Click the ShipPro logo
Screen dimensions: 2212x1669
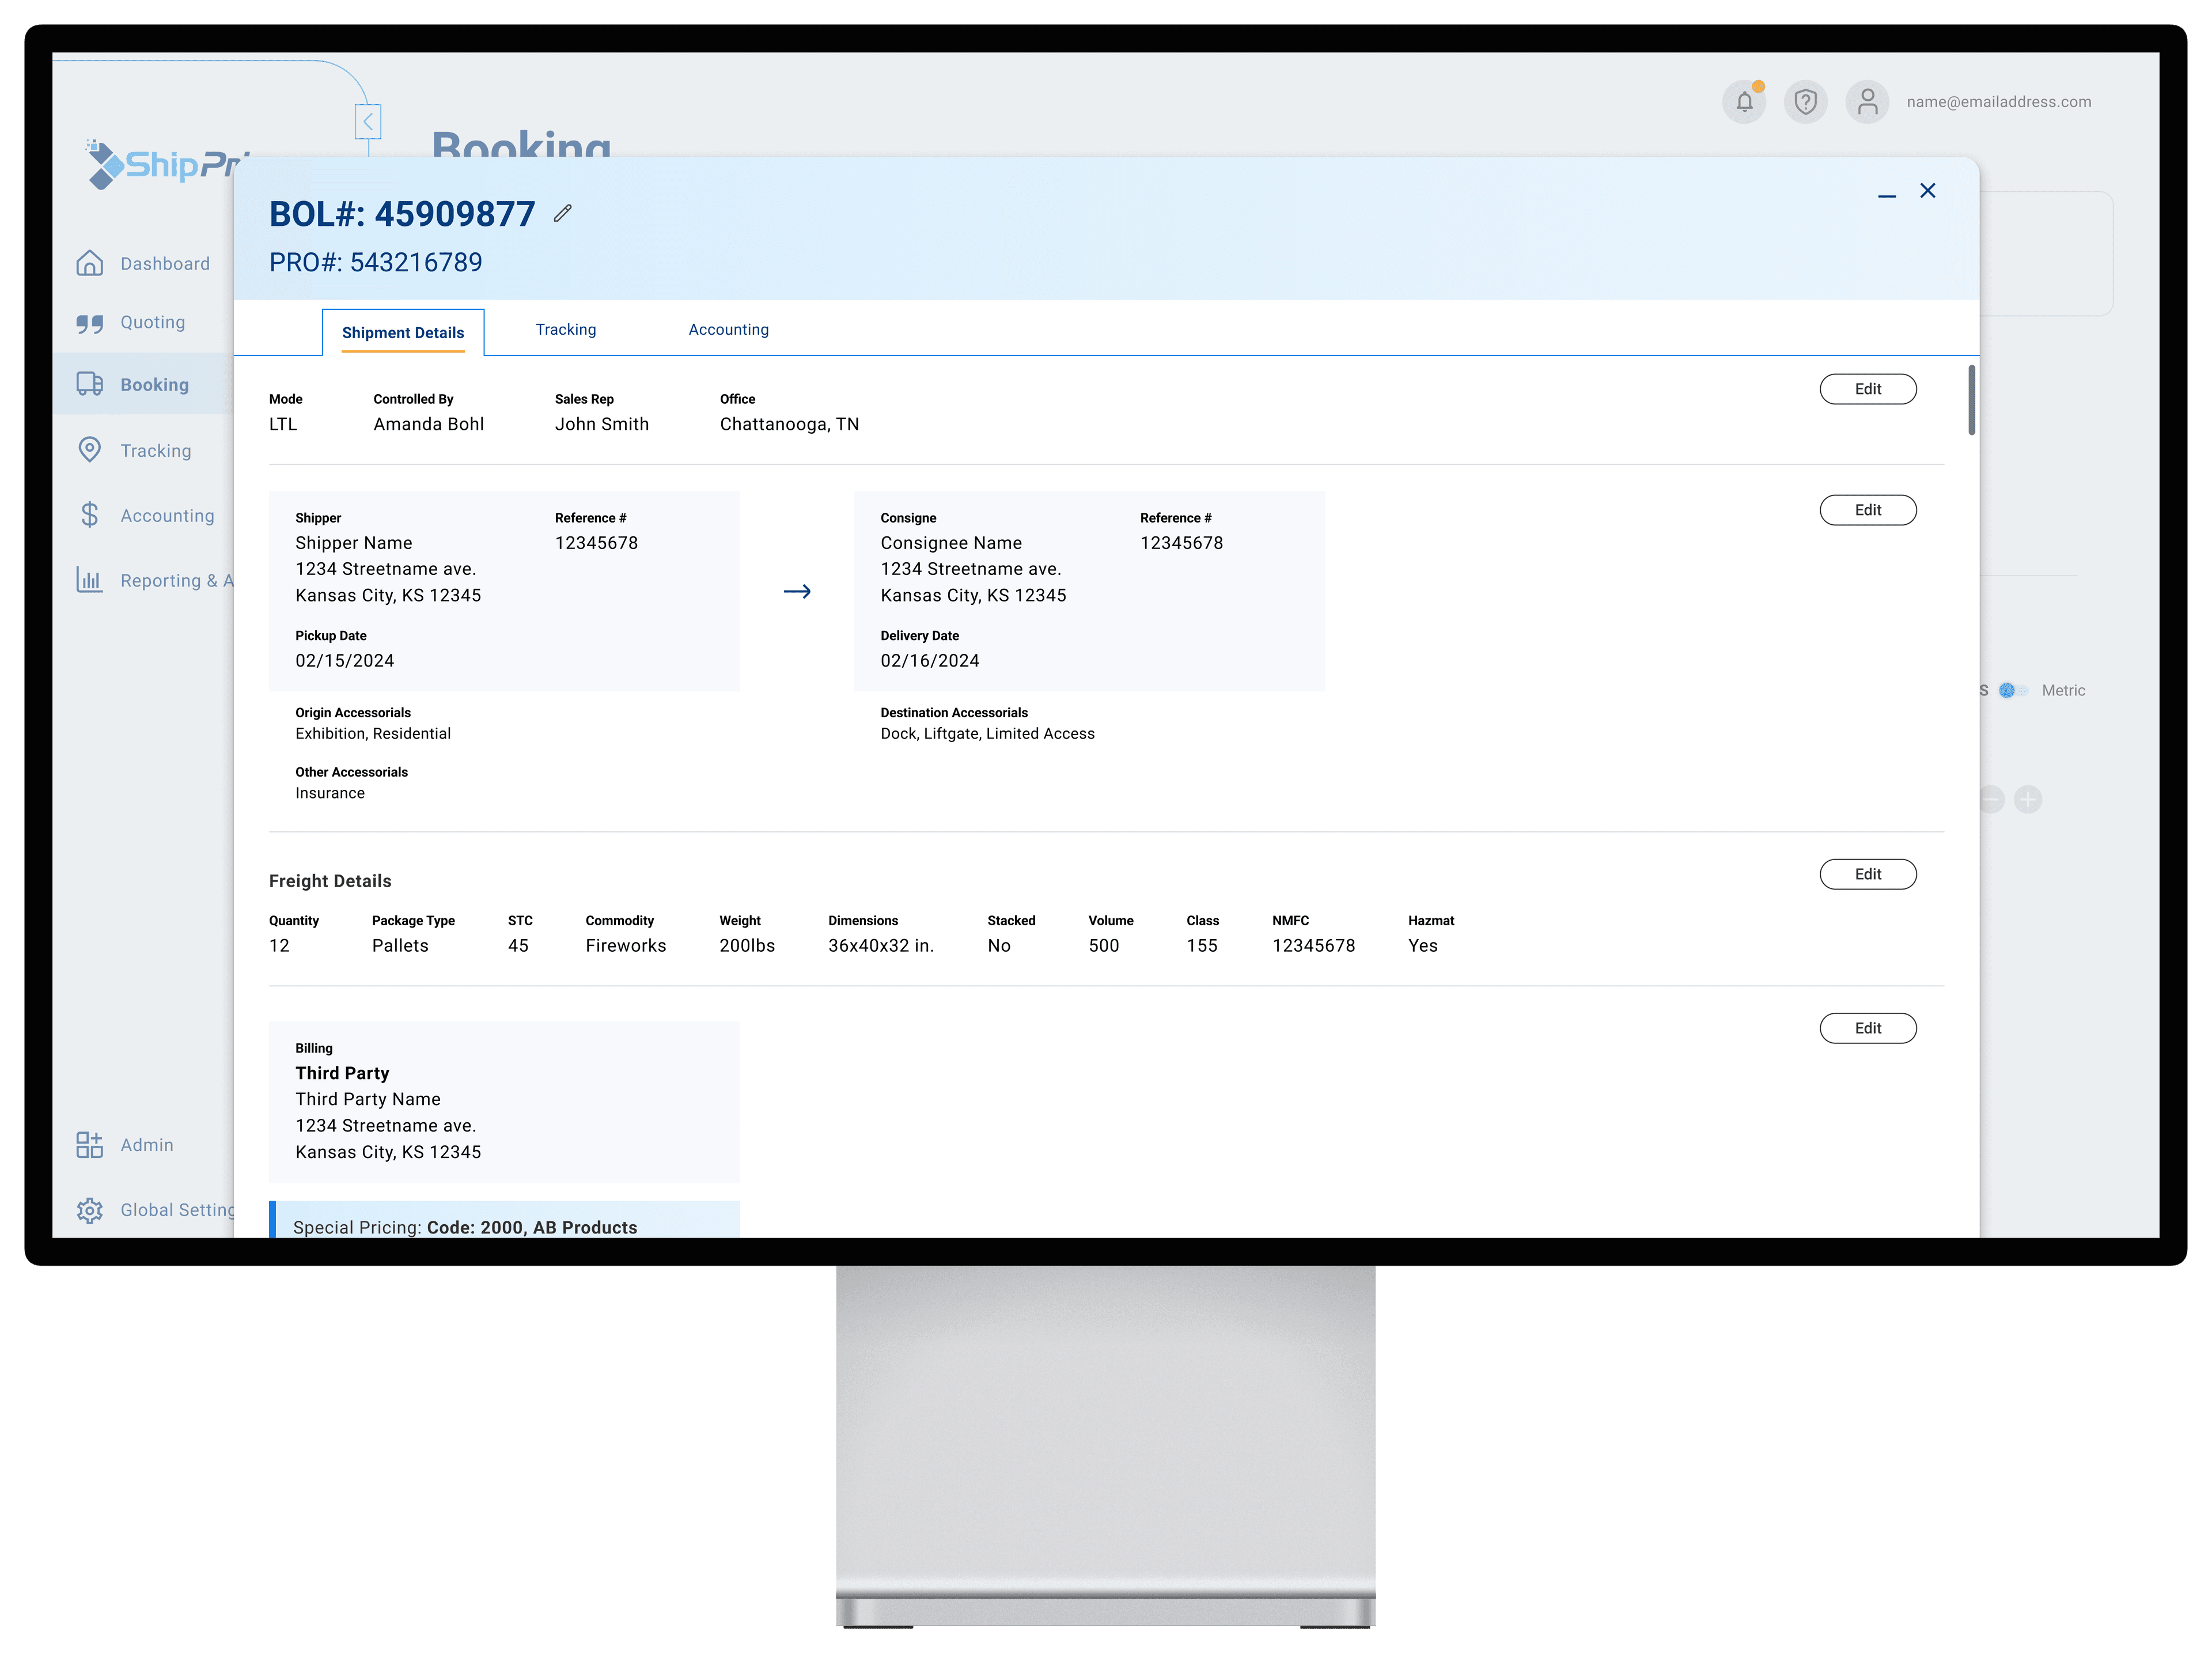pos(168,165)
